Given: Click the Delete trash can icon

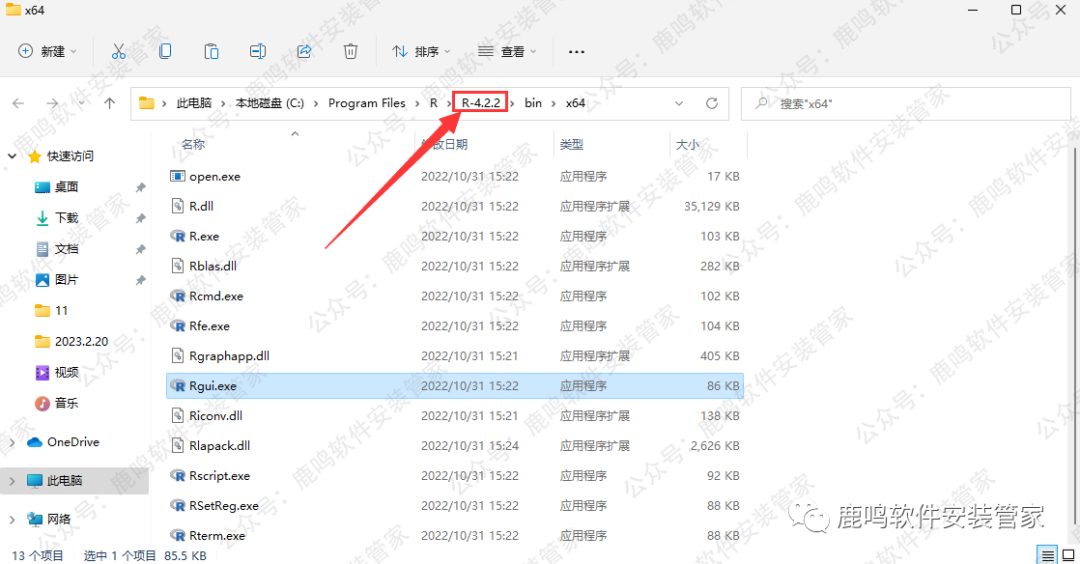Looking at the screenshot, I should [351, 51].
